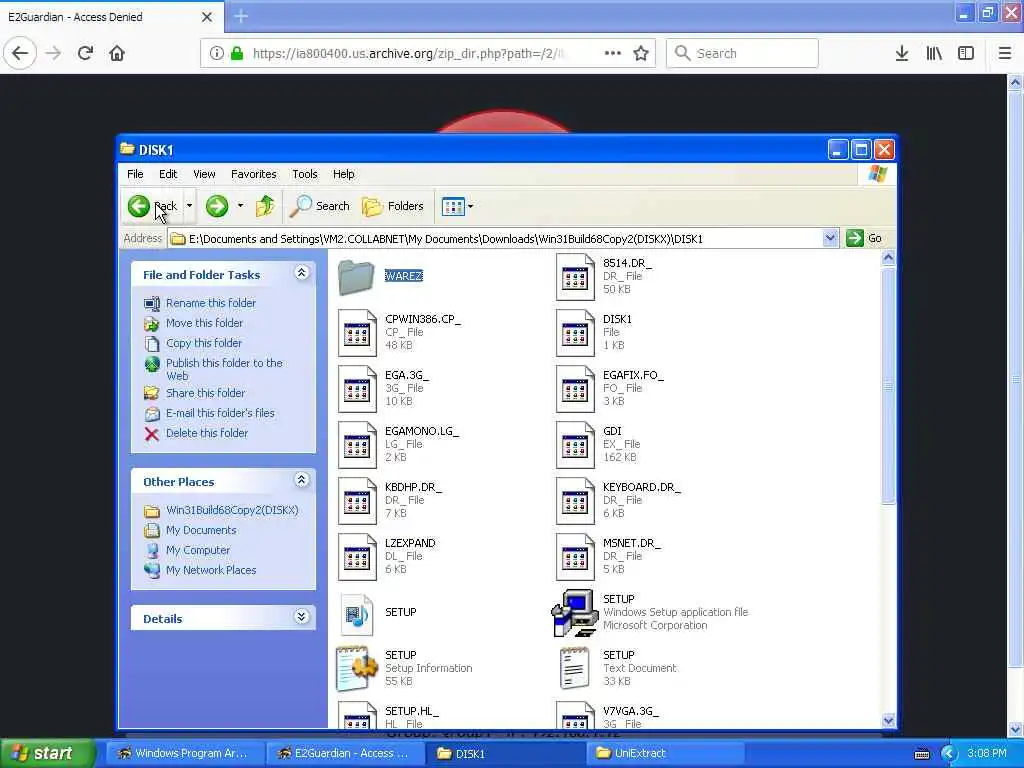Open Win31Build68Copy2(DISKX) in Other Places
1024x768 pixels.
pos(232,511)
